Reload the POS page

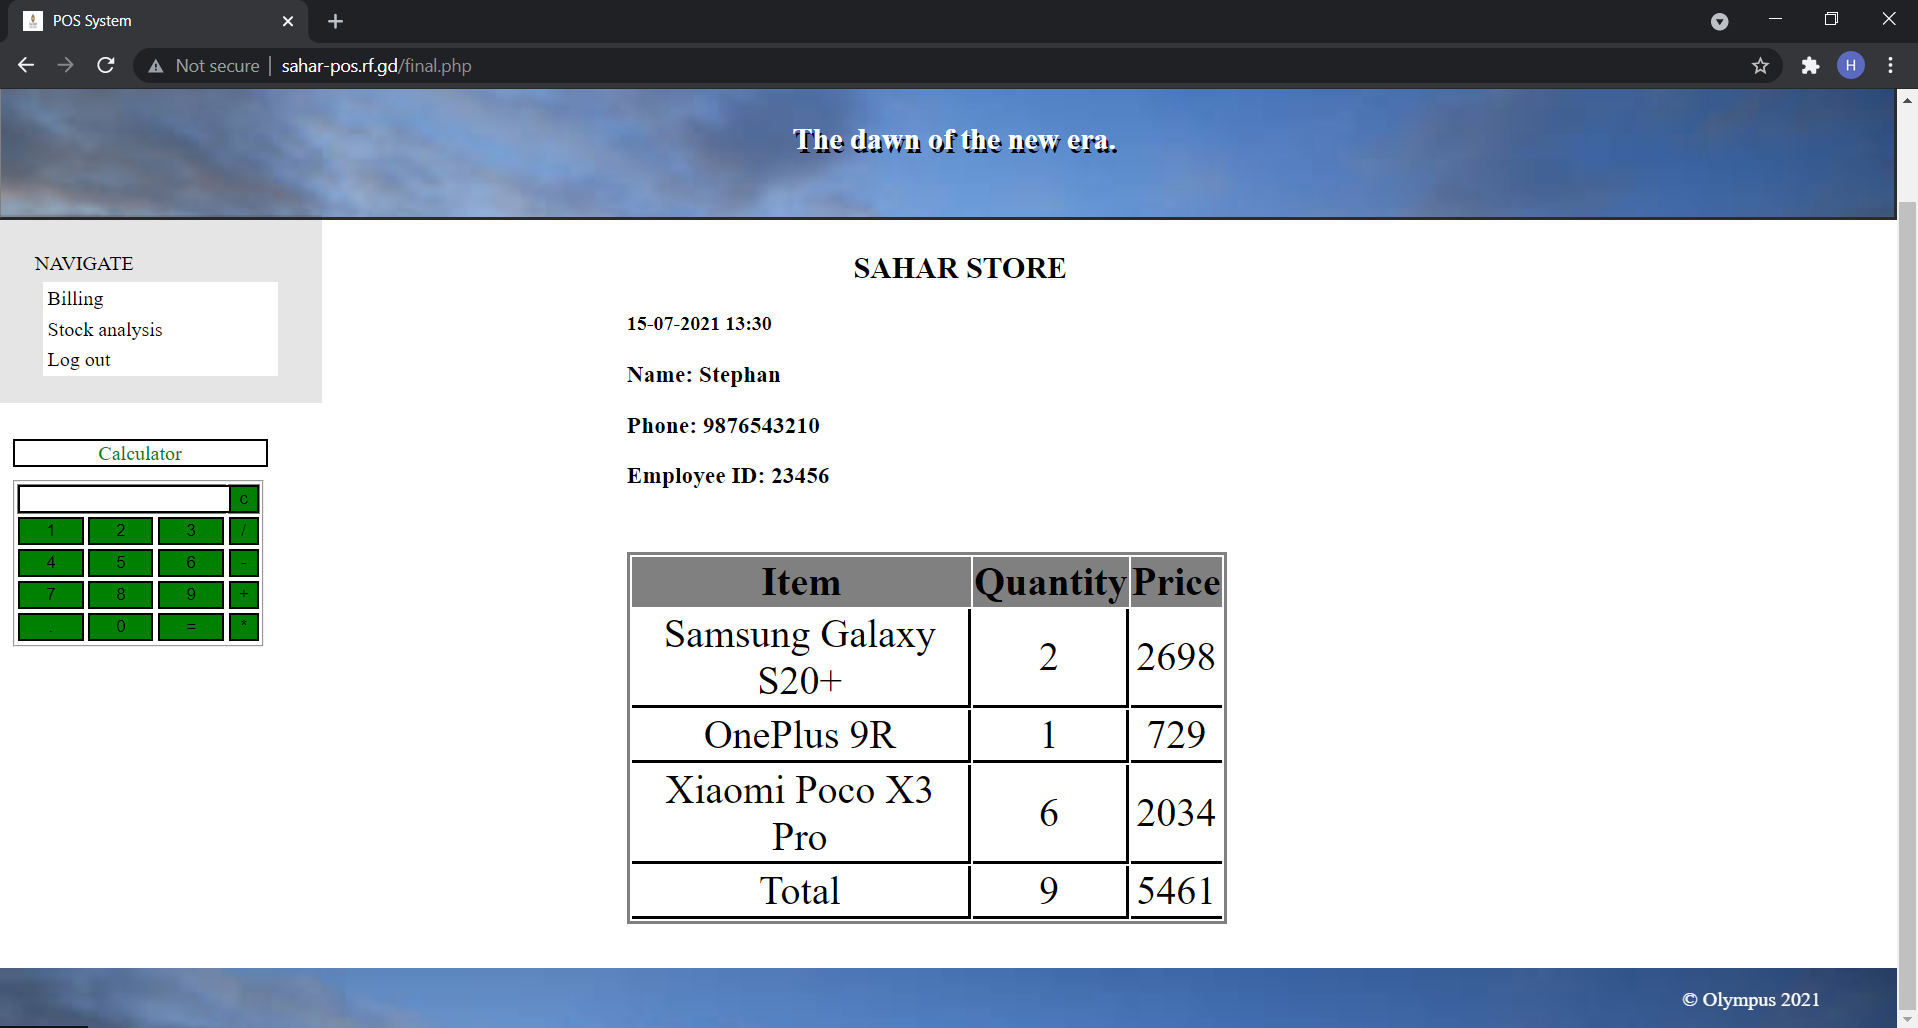tap(106, 65)
